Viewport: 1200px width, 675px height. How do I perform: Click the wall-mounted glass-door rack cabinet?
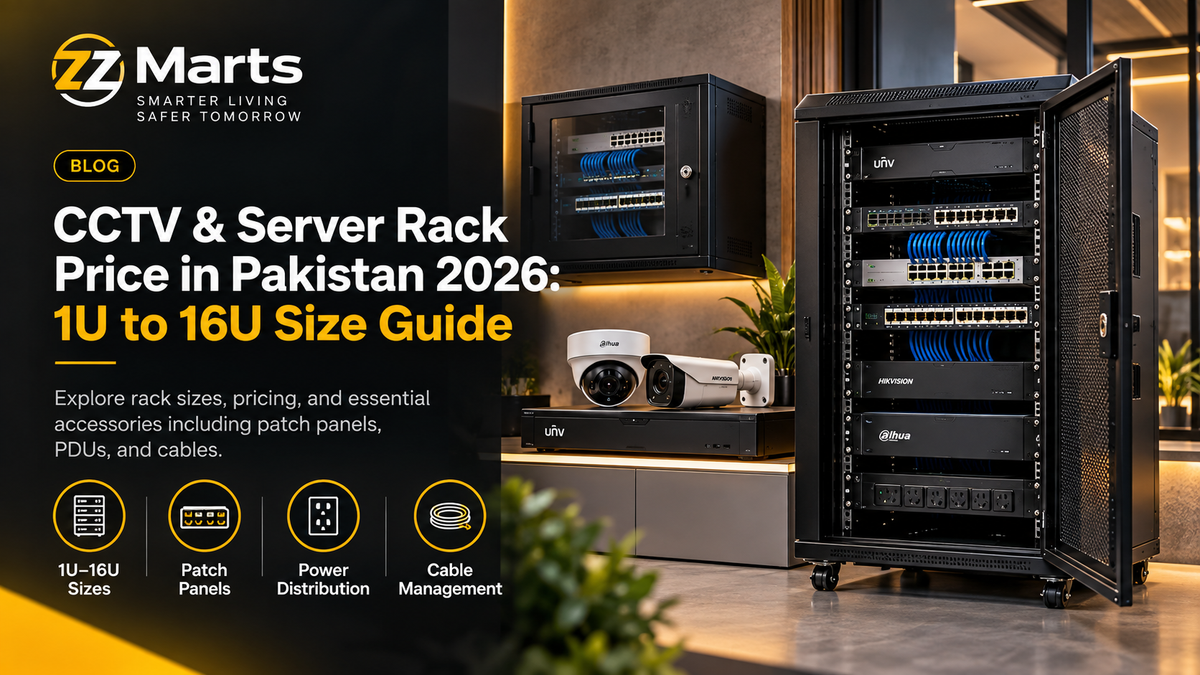coord(645,178)
